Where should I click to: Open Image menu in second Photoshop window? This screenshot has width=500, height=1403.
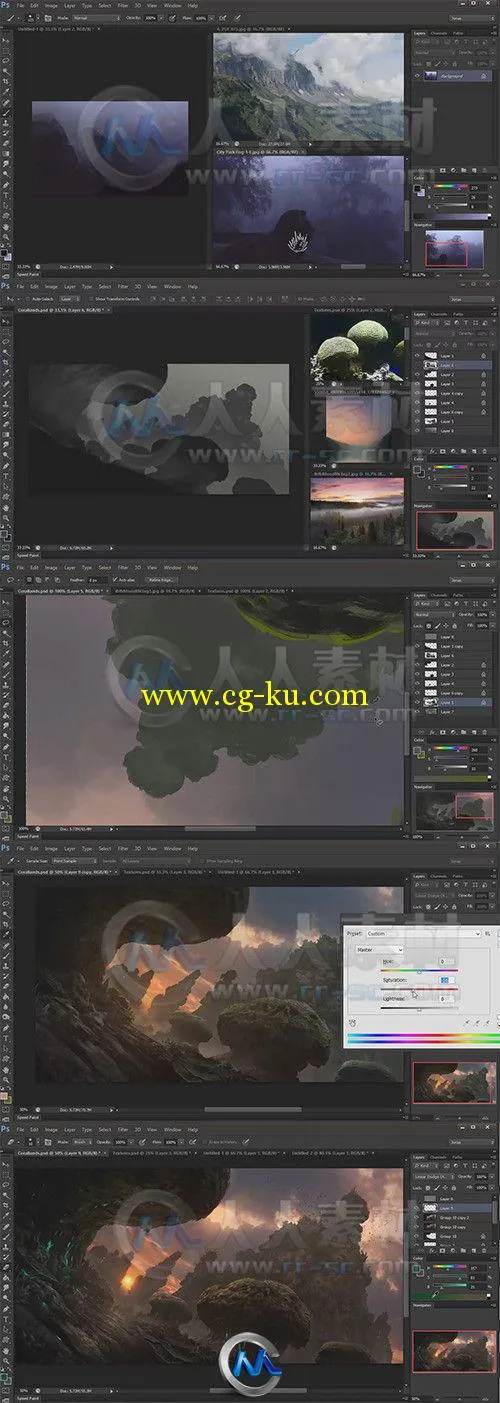[49, 286]
